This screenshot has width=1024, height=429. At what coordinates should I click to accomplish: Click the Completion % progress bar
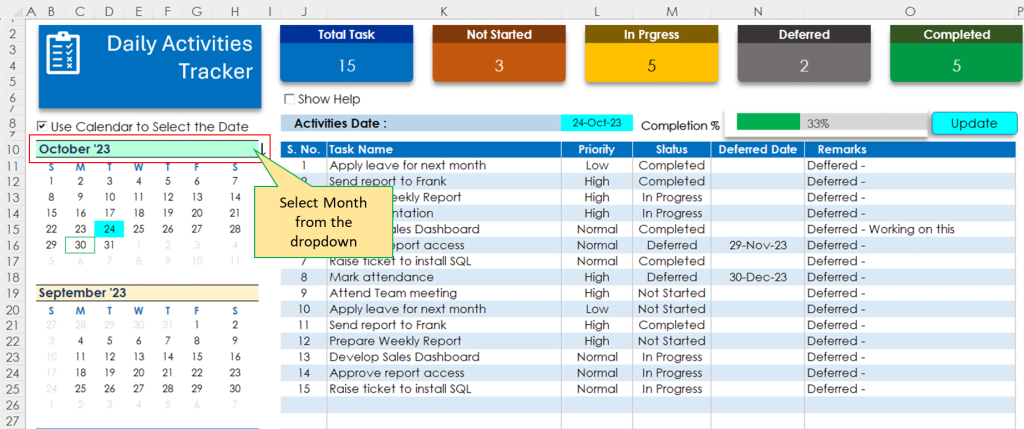831,122
